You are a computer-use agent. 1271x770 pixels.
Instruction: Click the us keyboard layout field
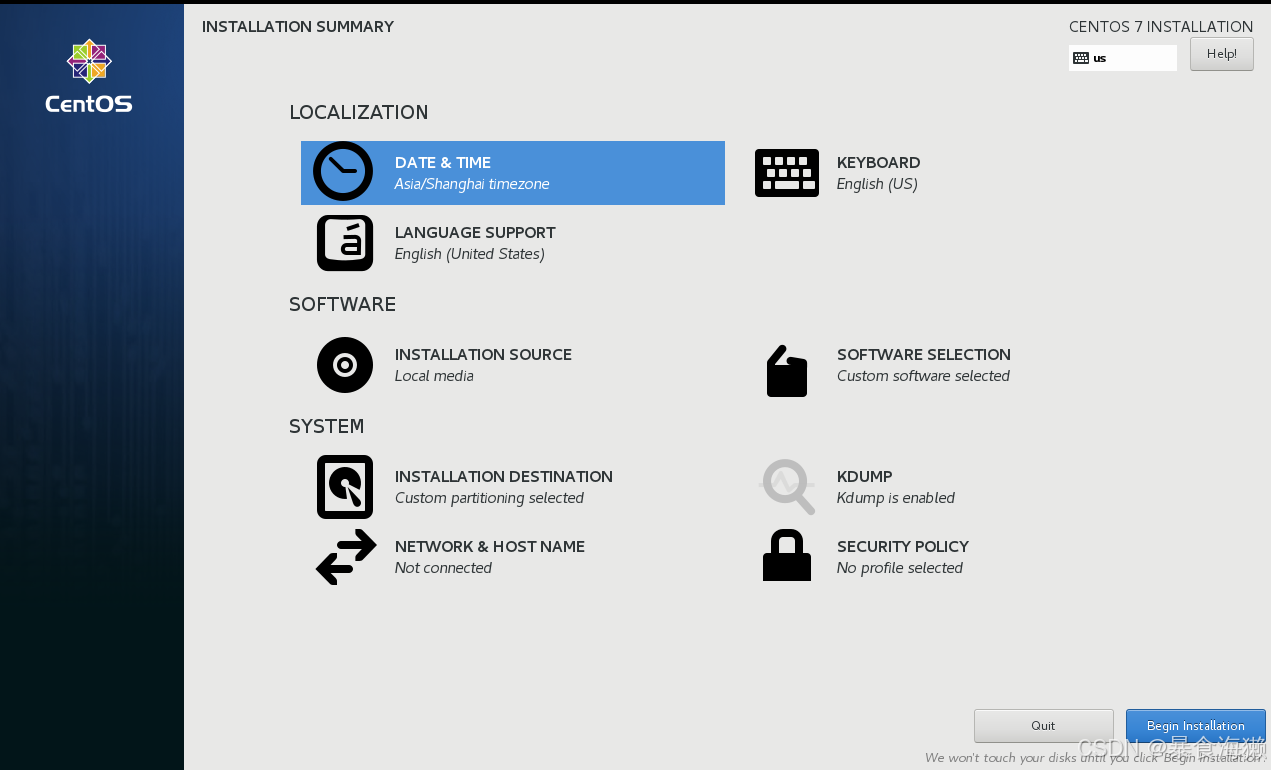coord(1123,58)
